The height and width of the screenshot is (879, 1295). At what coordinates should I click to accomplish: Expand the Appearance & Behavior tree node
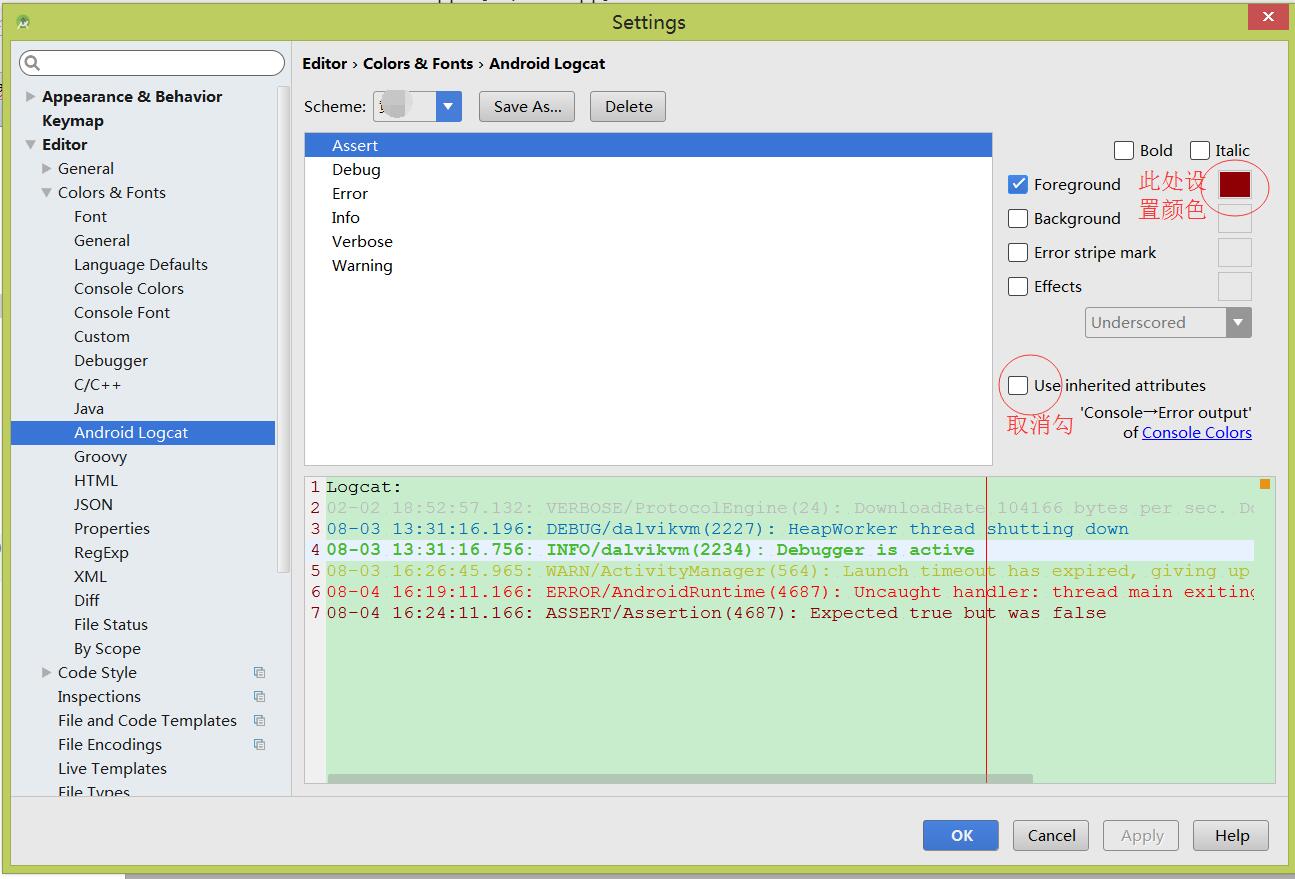tap(31, 97)
